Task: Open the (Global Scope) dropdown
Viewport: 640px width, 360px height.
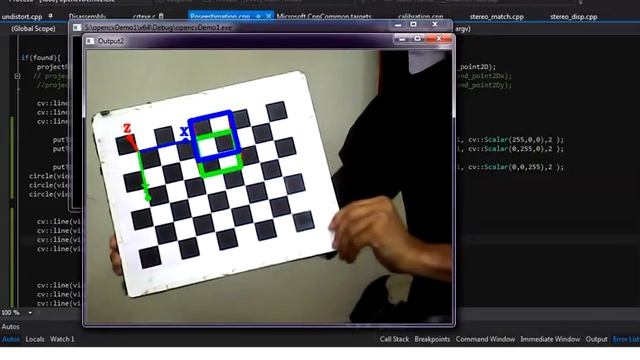Action: click(x=33, y=29)
